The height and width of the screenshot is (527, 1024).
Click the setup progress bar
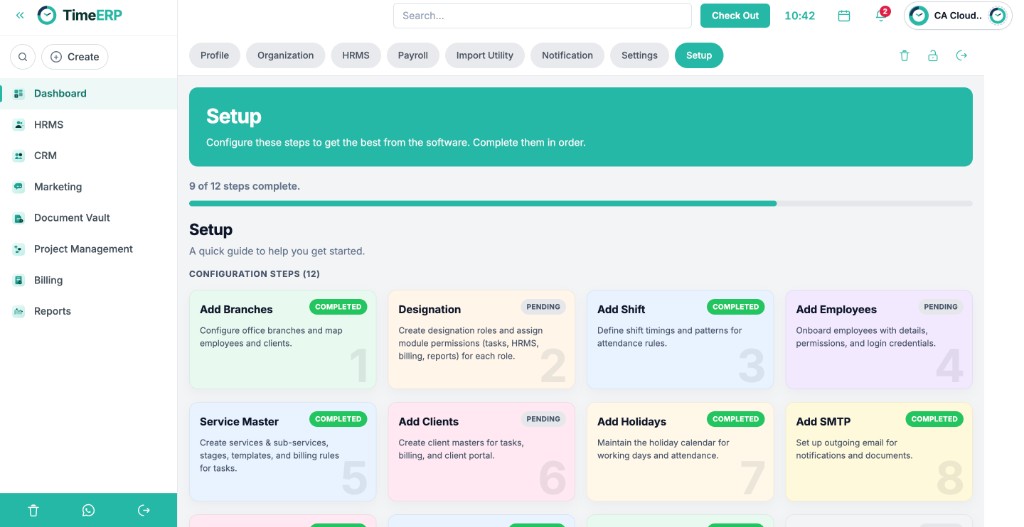click(581, 204)
